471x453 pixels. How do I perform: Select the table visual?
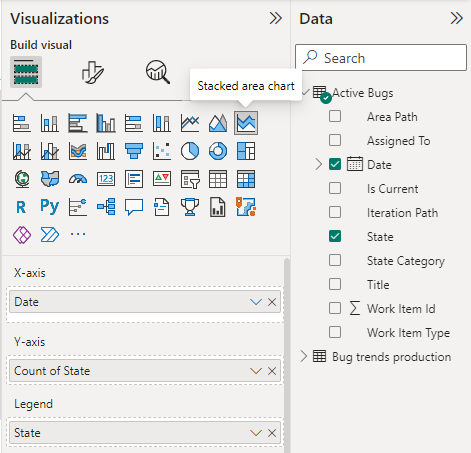[x=218, y=179]
